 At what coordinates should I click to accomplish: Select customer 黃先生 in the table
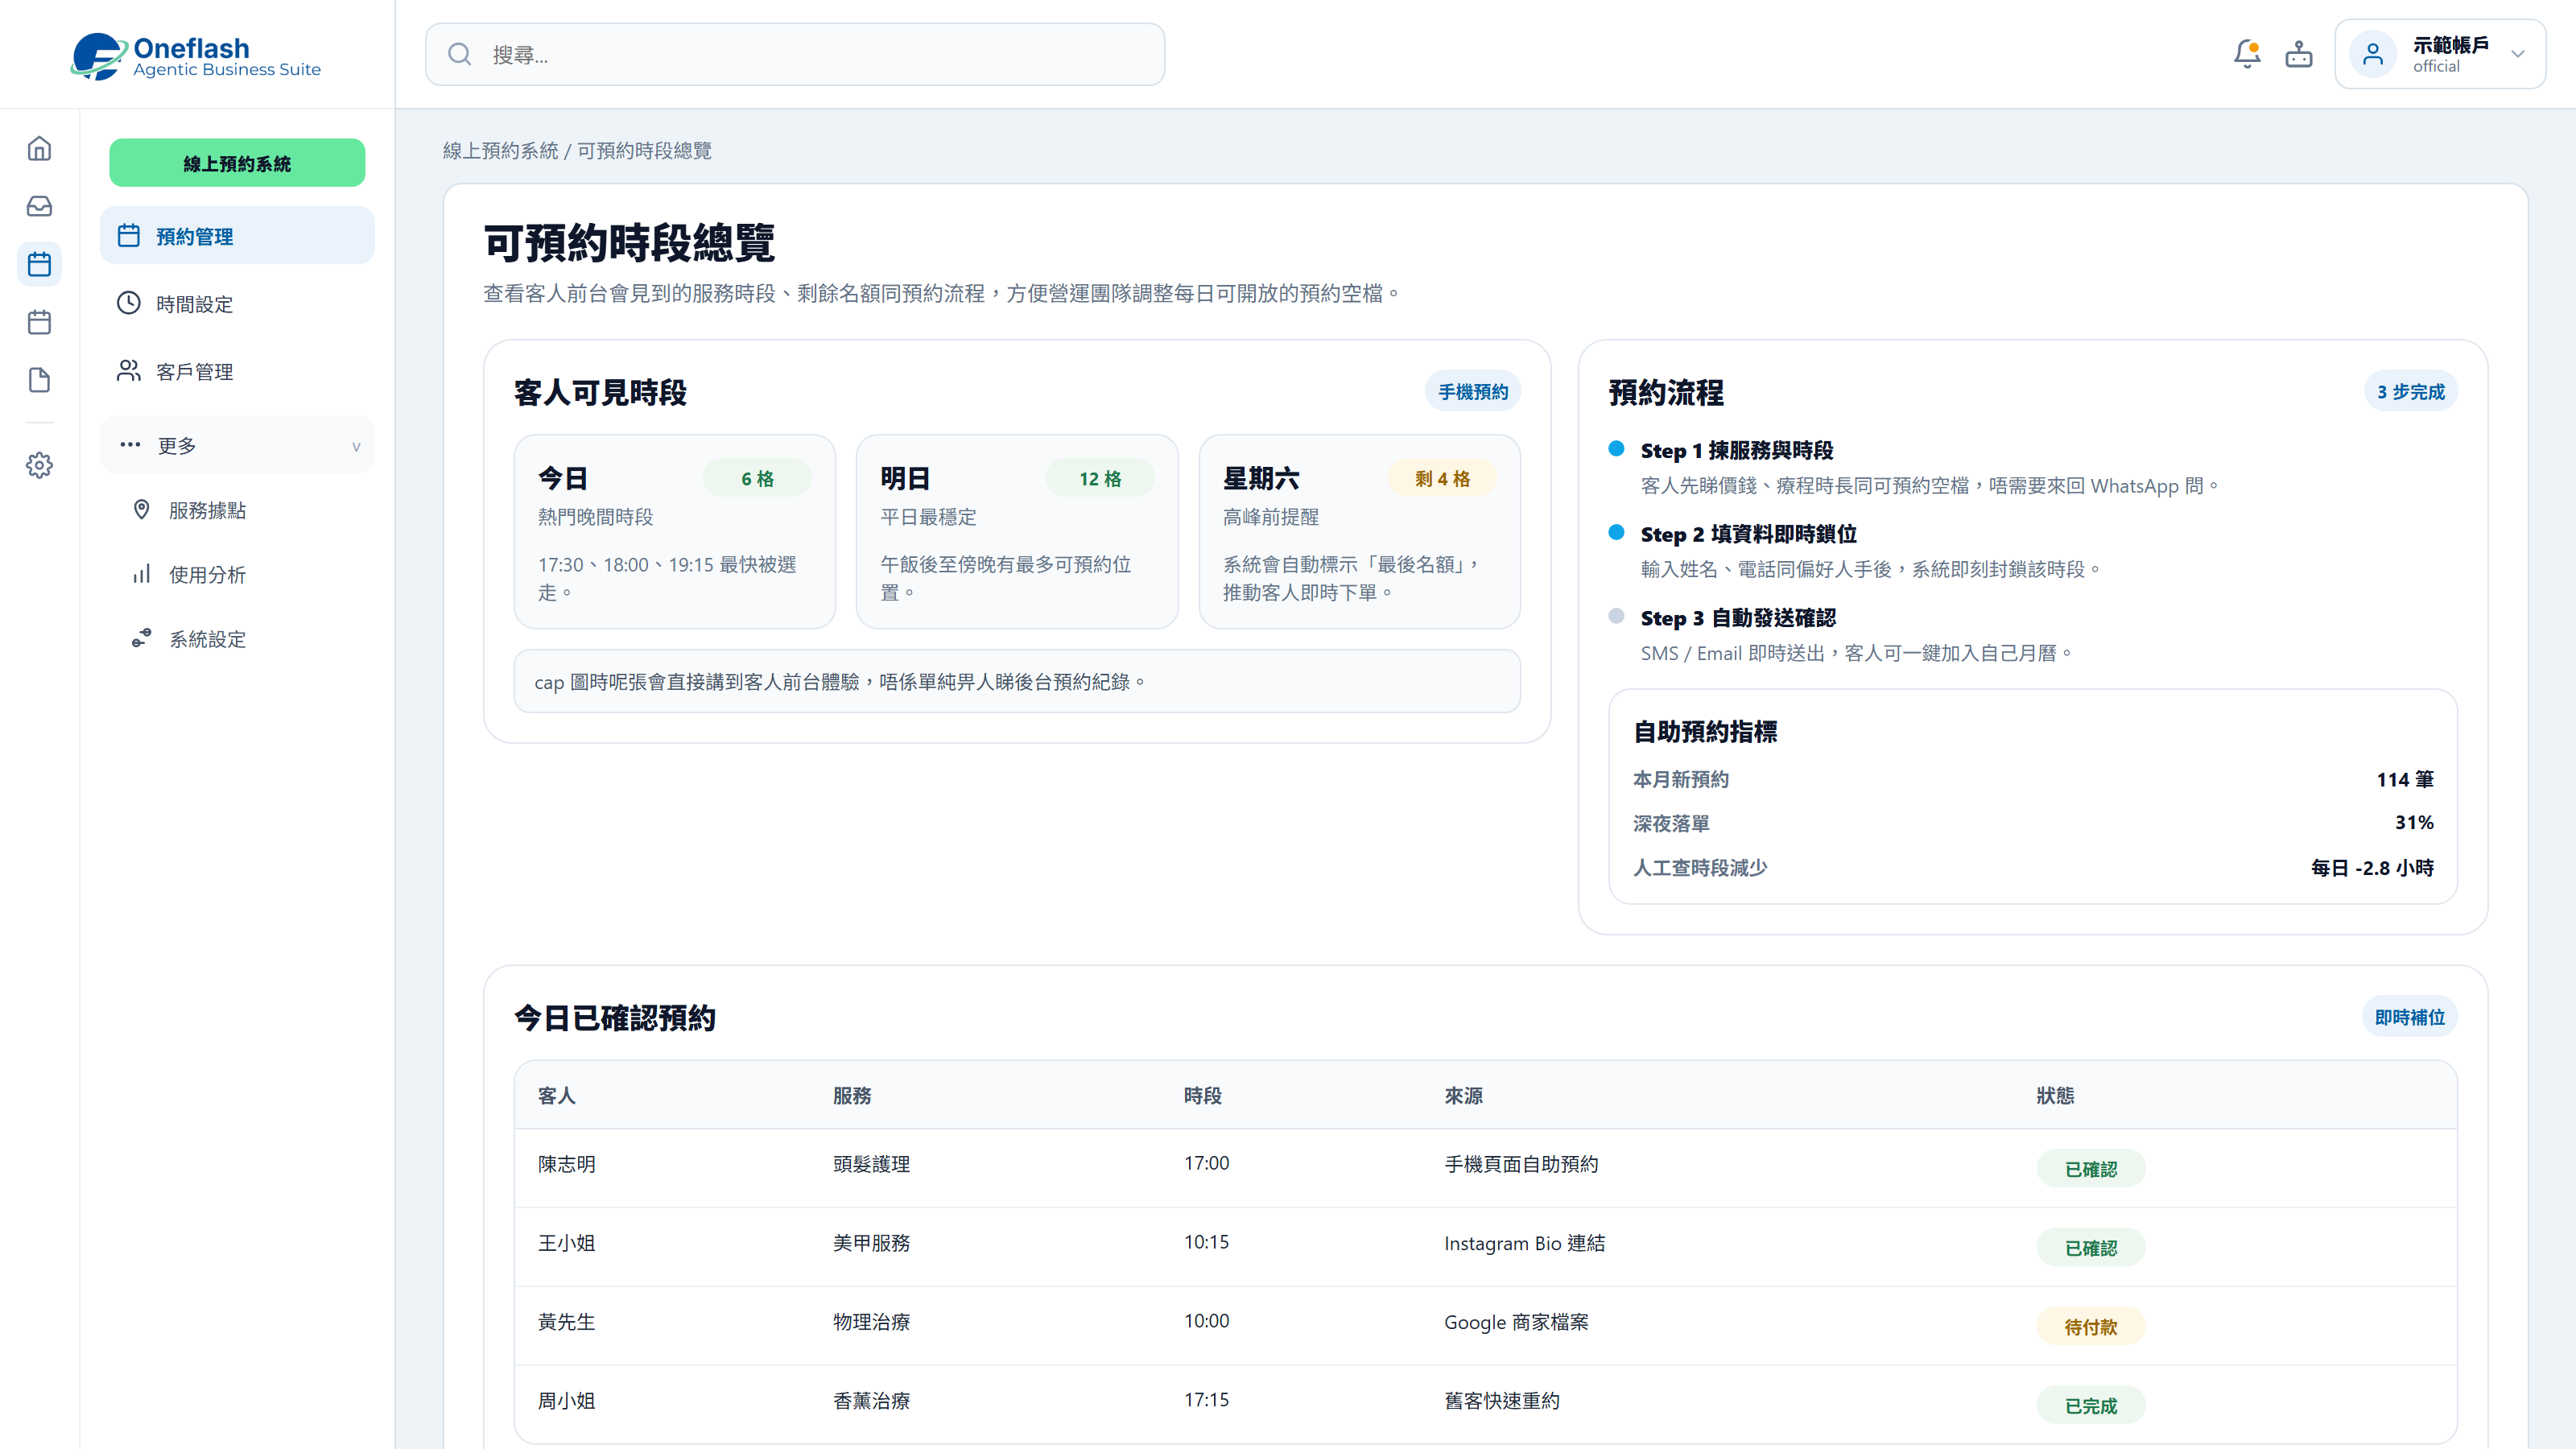coord(566,1322)
